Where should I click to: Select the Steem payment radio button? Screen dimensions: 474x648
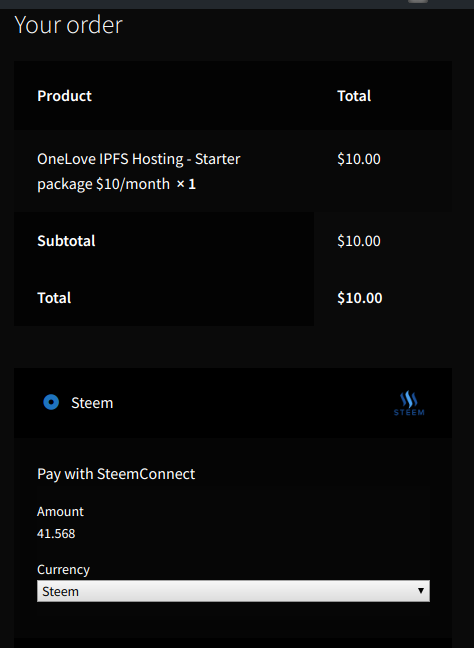click(x=51, y=402)
